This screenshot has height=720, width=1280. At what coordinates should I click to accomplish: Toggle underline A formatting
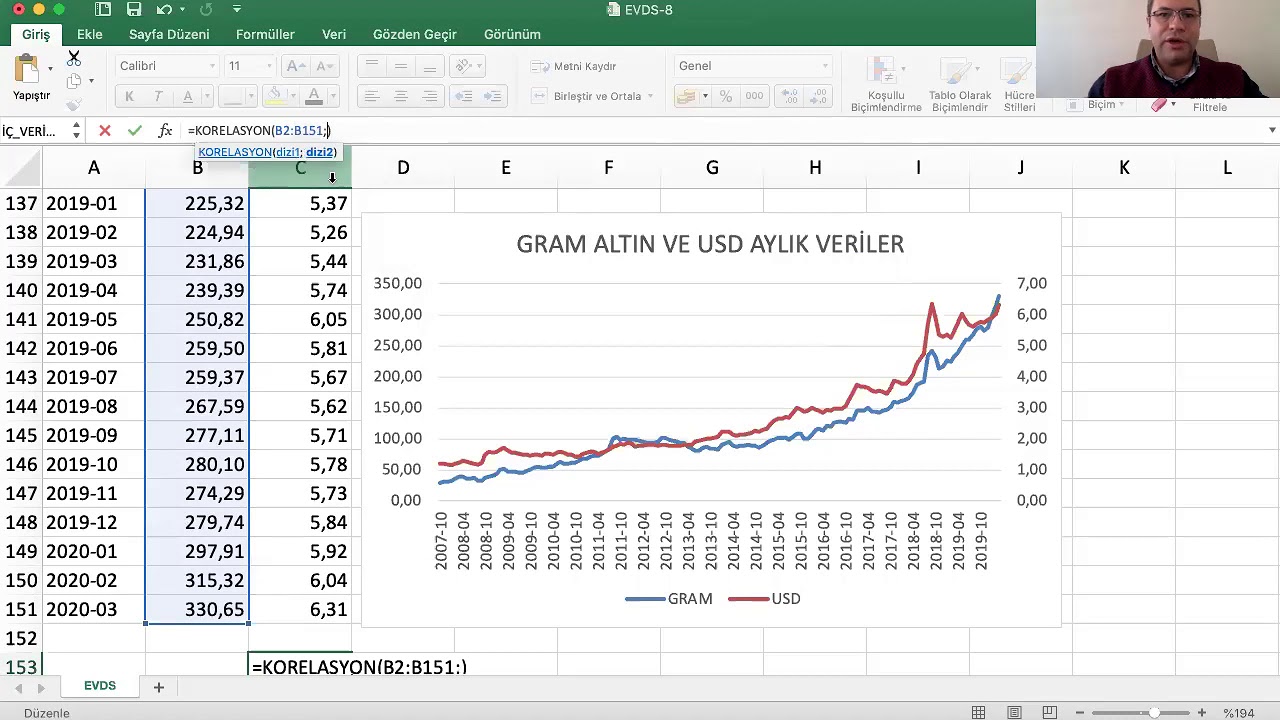pyautogui.click(x=187, y=96)
